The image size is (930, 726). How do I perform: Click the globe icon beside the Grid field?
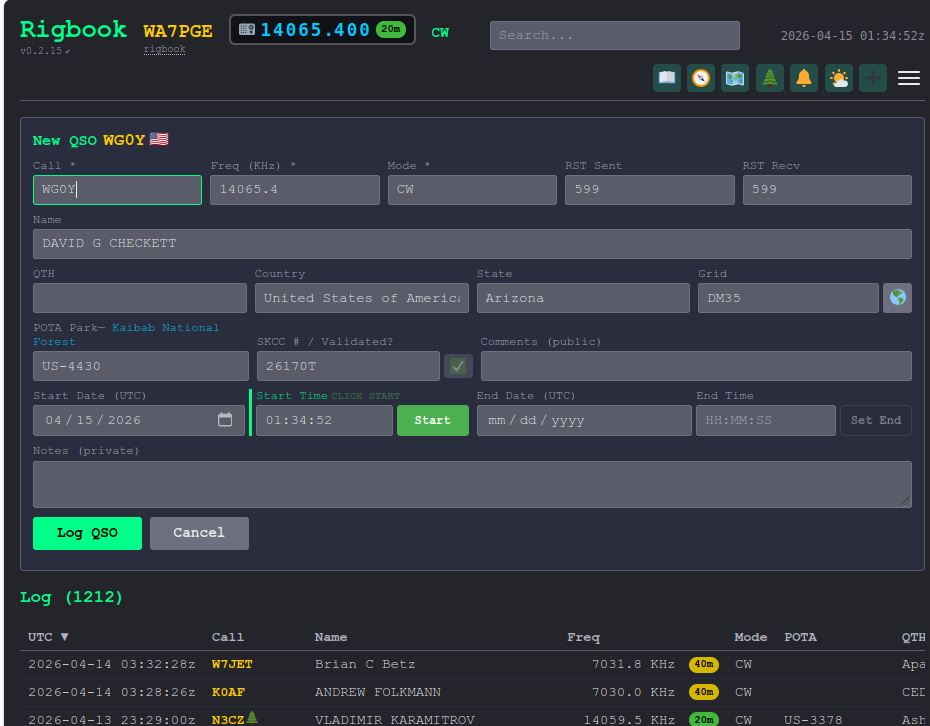(897, 298)
